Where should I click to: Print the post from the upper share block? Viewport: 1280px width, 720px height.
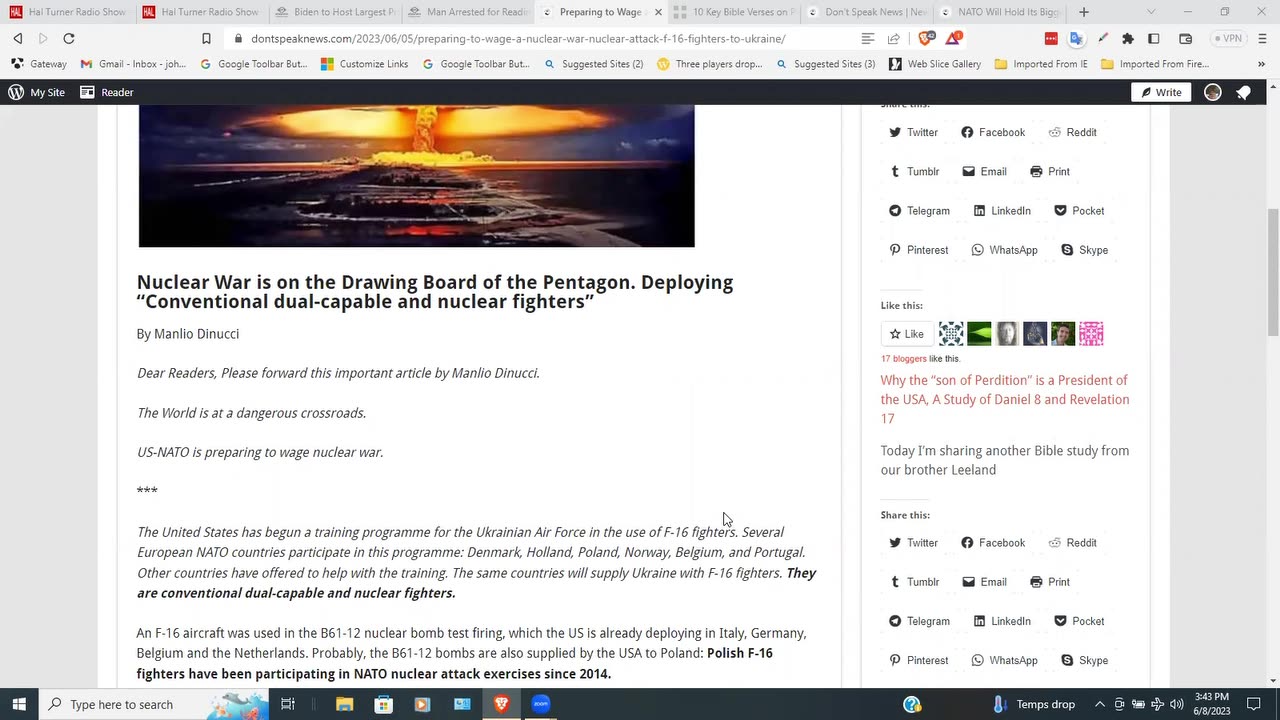pos(1050,171)
